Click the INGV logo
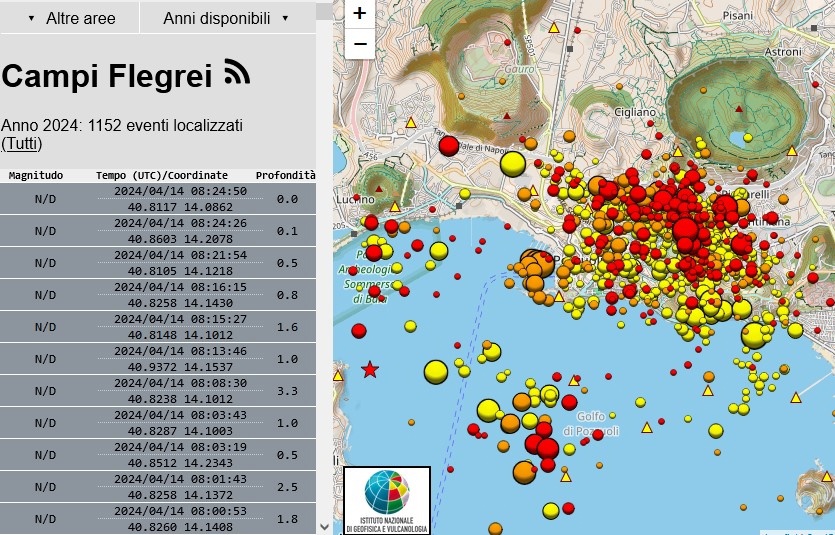This screenshot has height=535, width=835. coord(387,500)
